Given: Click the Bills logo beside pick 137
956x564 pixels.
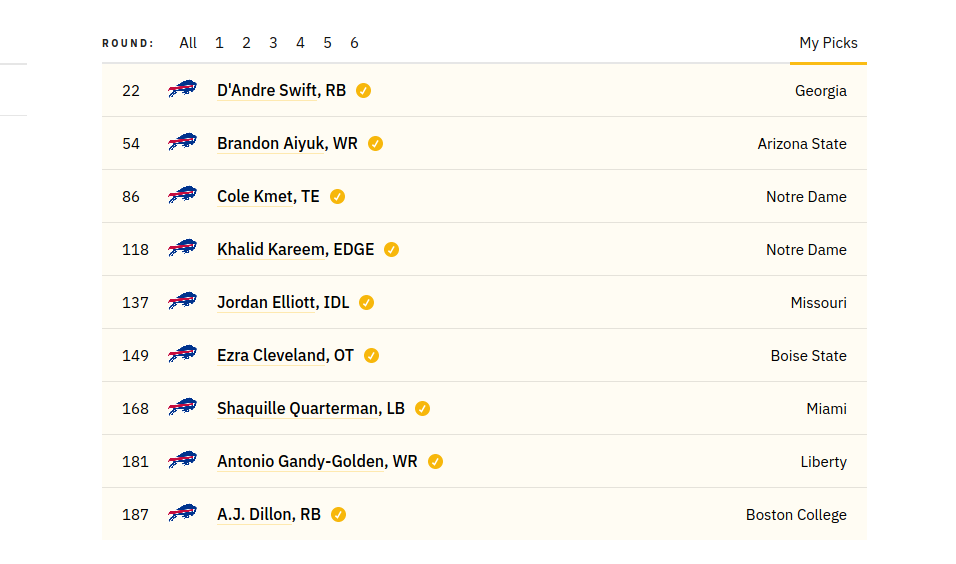Looking at the screenshot, I should [x=182, y=301].
